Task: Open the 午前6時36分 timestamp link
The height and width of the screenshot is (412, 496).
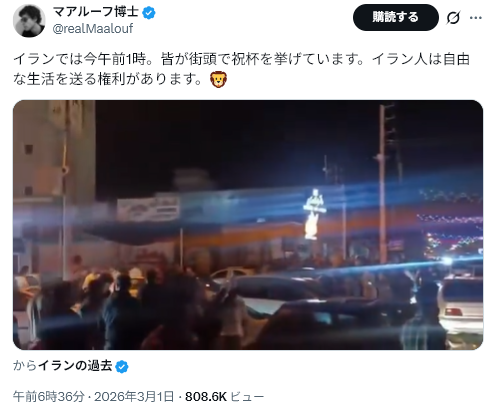Action: 49,397
